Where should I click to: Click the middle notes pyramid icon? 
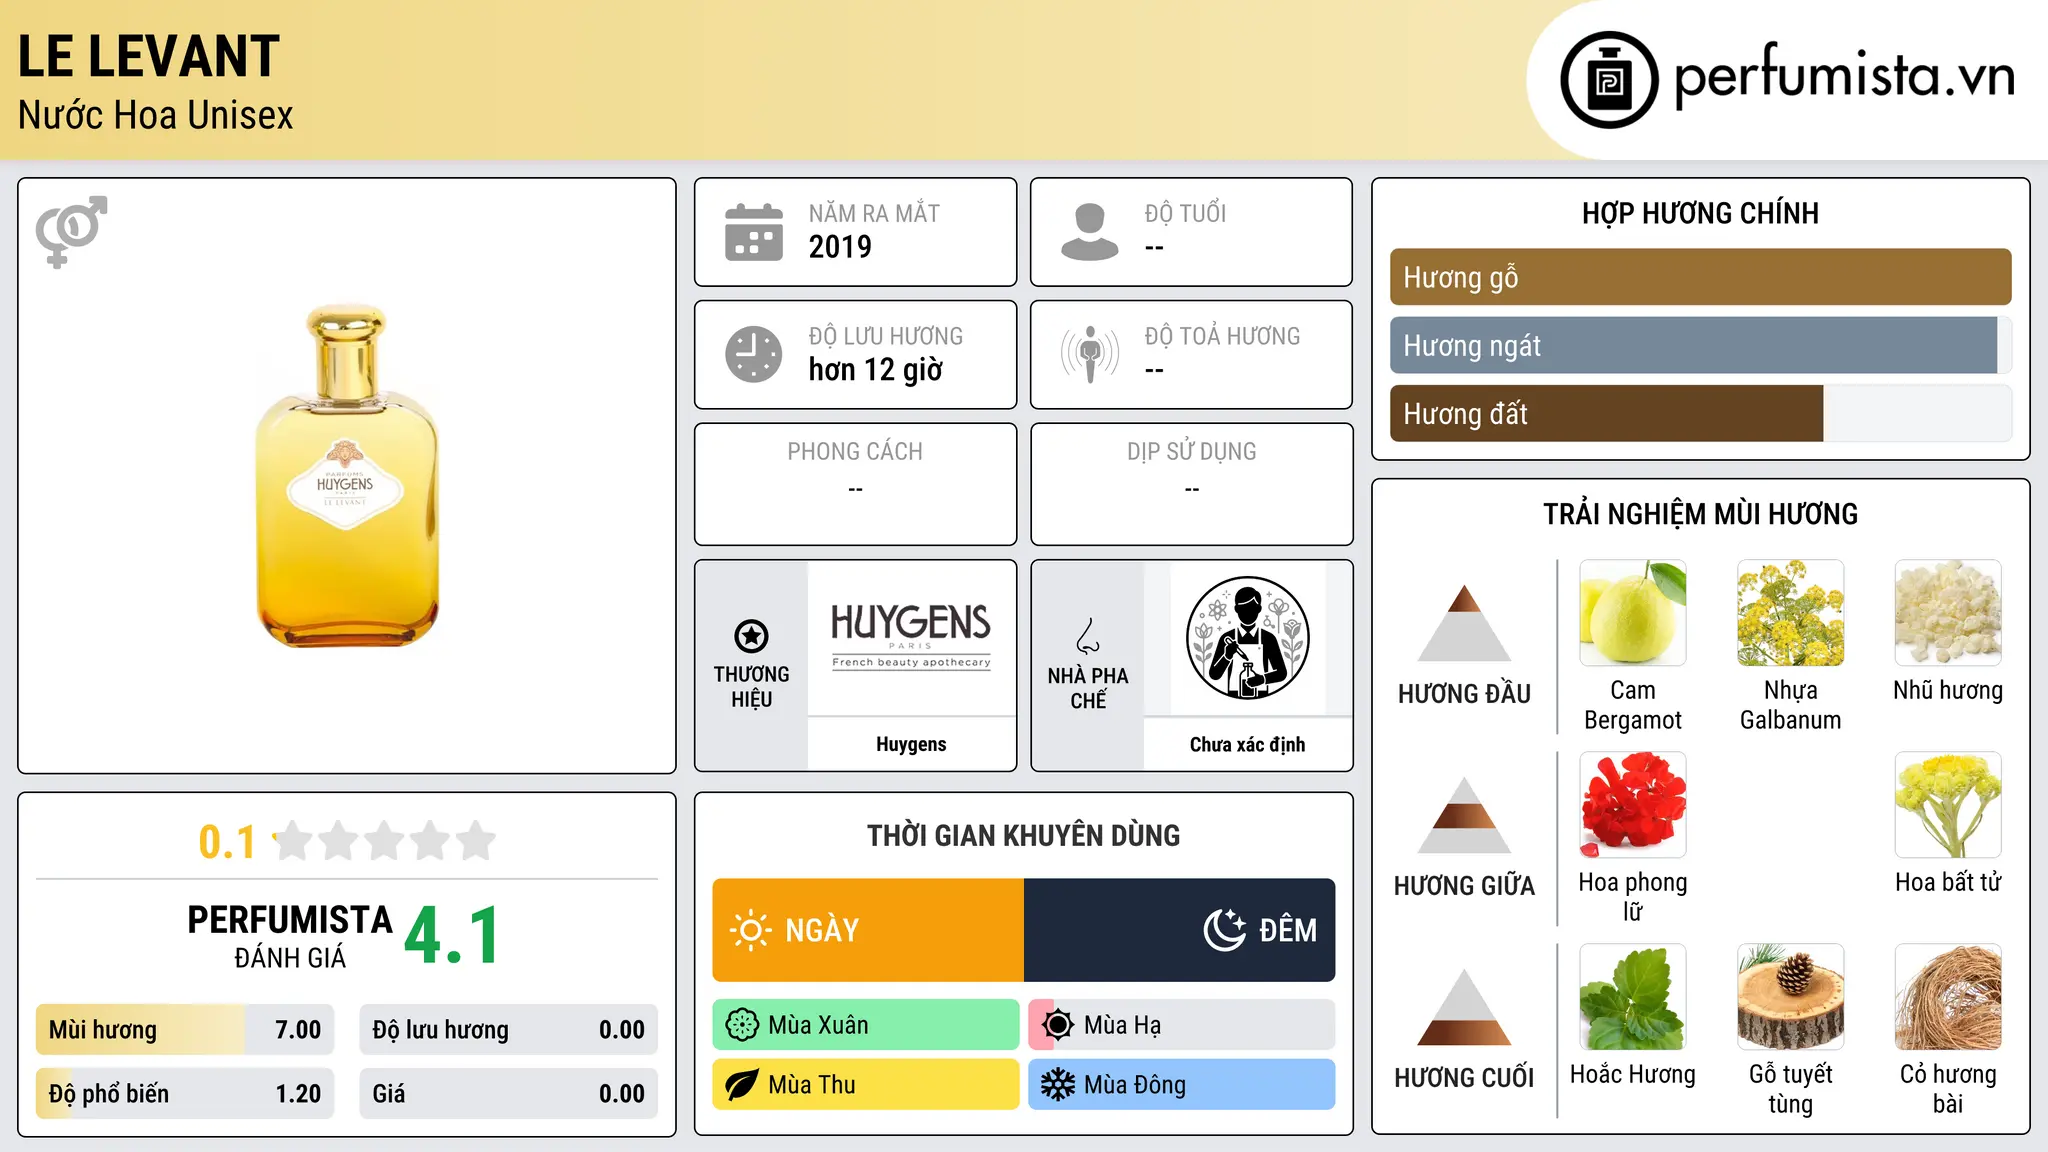pos(1464,815)
